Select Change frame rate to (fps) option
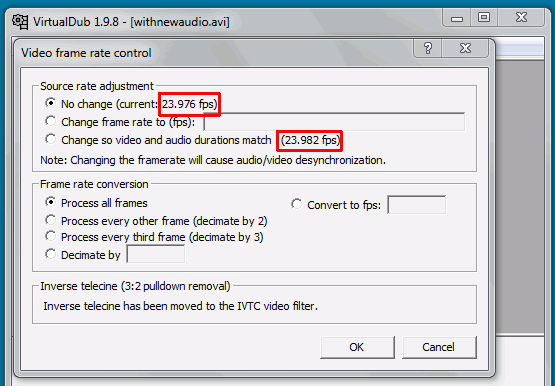The width and height of the screenshot is (555, 386). 51,121
